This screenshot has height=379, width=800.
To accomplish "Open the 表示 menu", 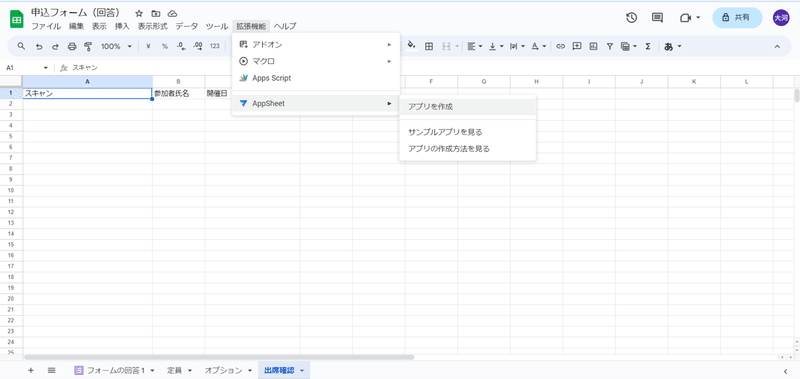I will (99, 26).
